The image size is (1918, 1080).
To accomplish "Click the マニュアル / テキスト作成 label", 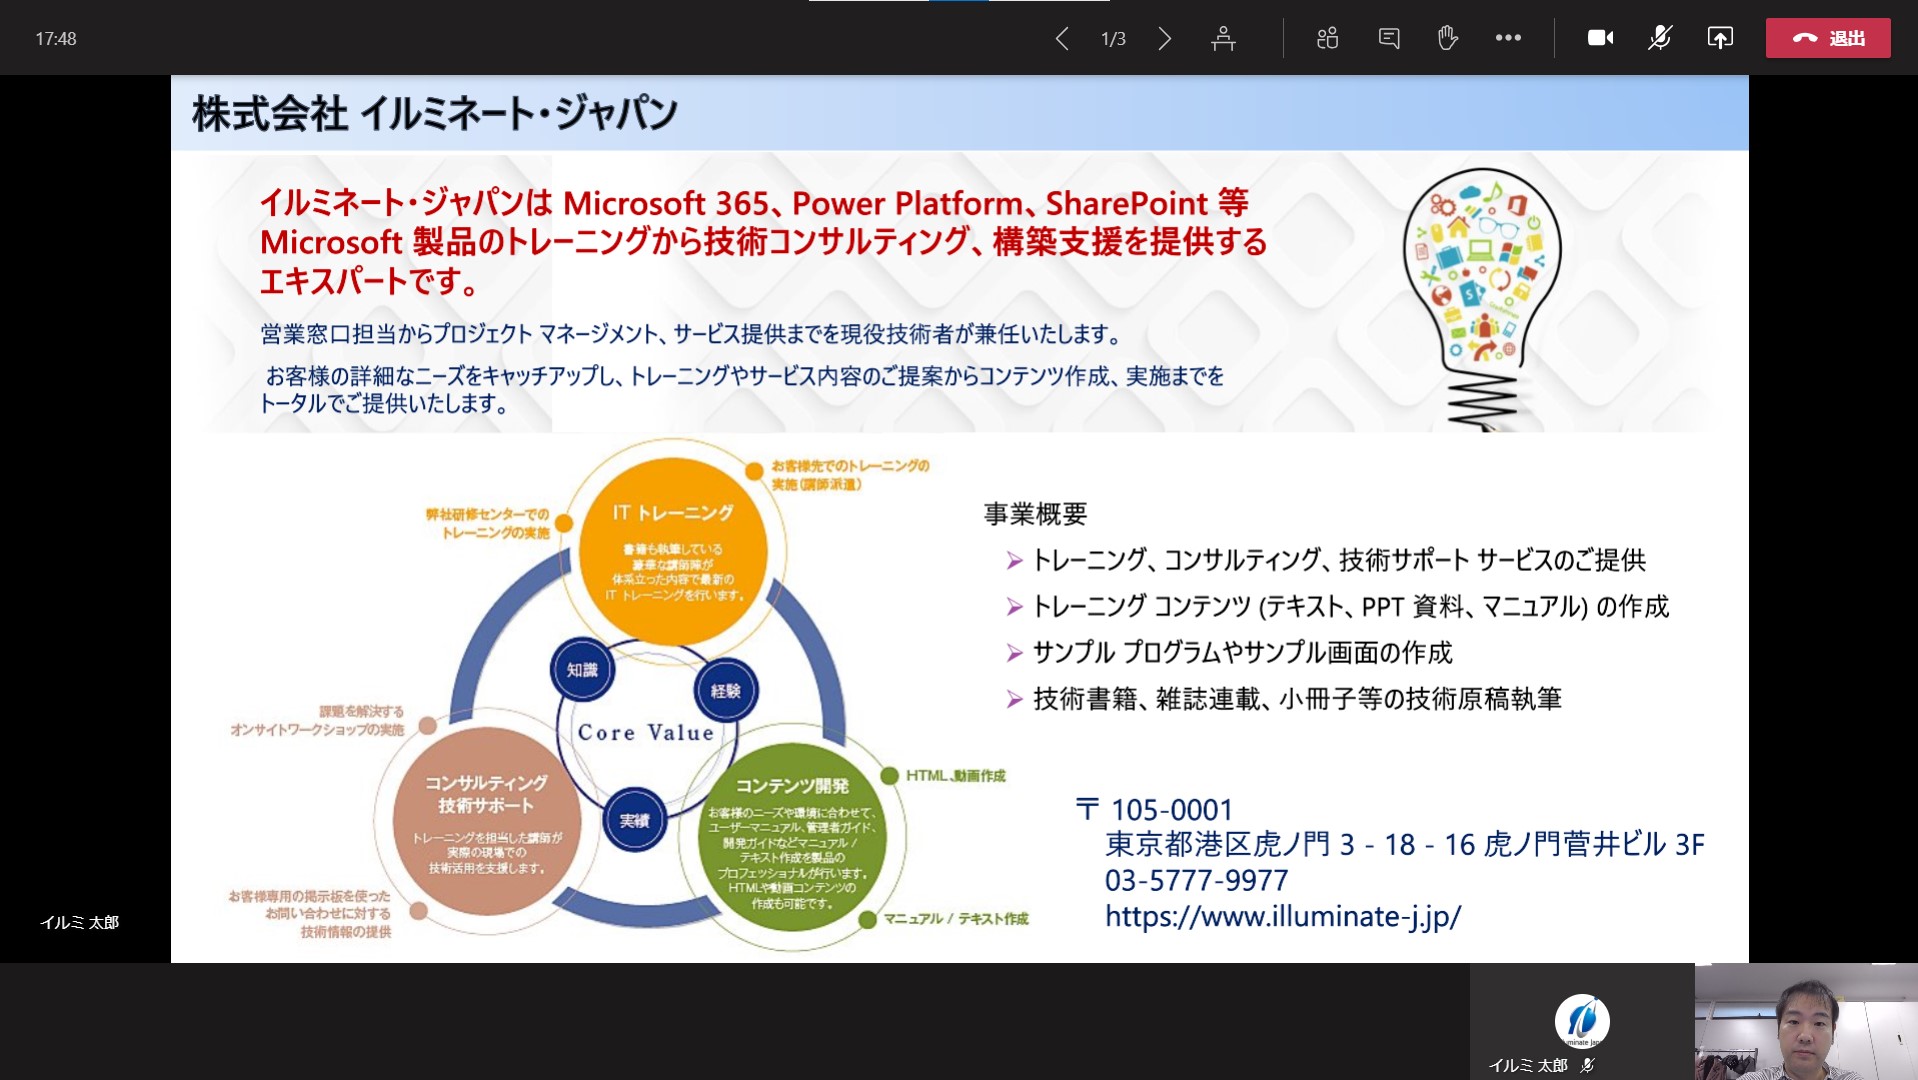I will click(956, 918).
